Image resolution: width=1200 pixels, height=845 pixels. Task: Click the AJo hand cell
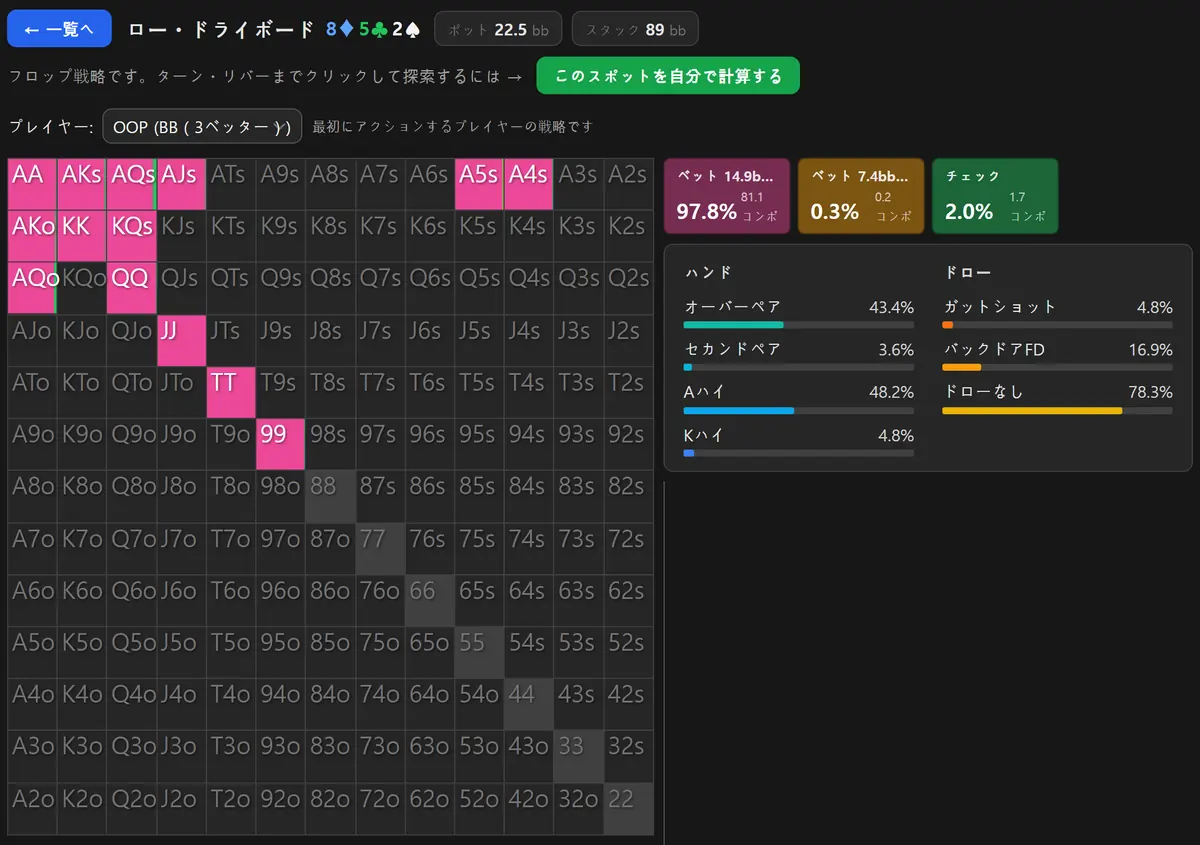click(x=32, y=340)
